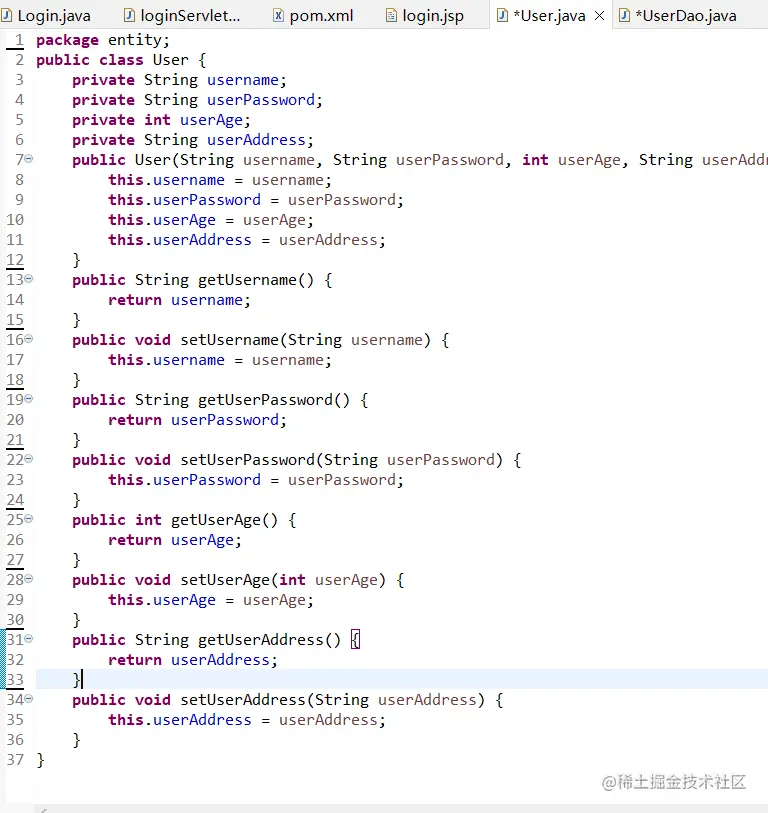This screenshot has height=813, width=768.
Task: Select the pom.xml tab
Action: coord(314,16)
